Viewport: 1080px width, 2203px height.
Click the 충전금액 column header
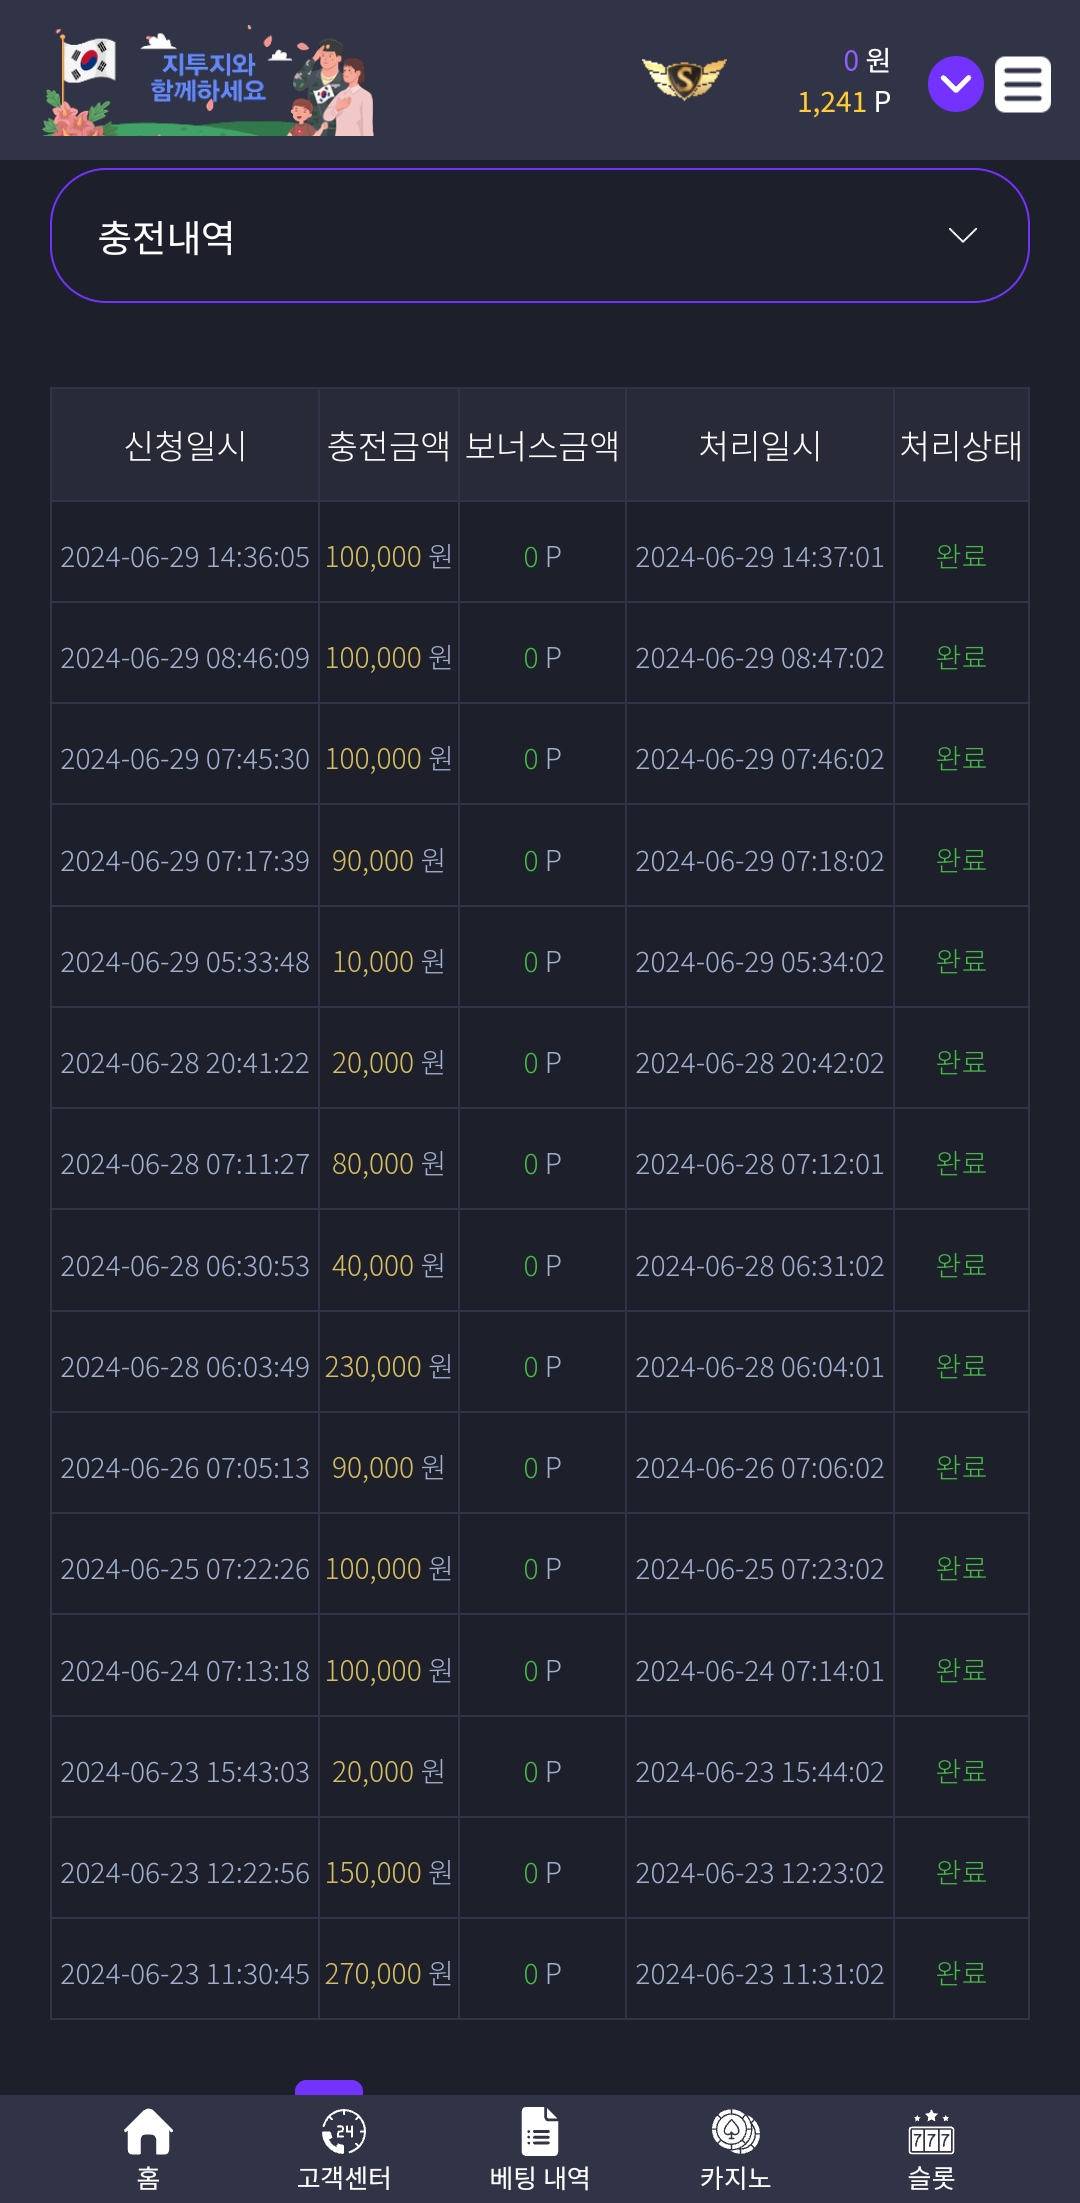[389, 445]
